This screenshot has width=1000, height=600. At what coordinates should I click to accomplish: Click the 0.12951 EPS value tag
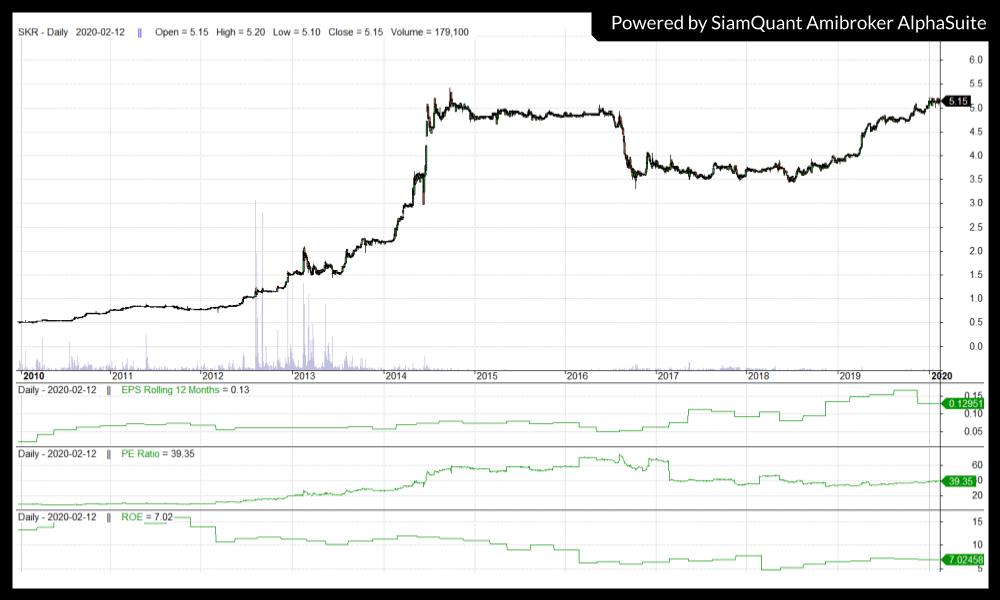[x=962, y=403]
